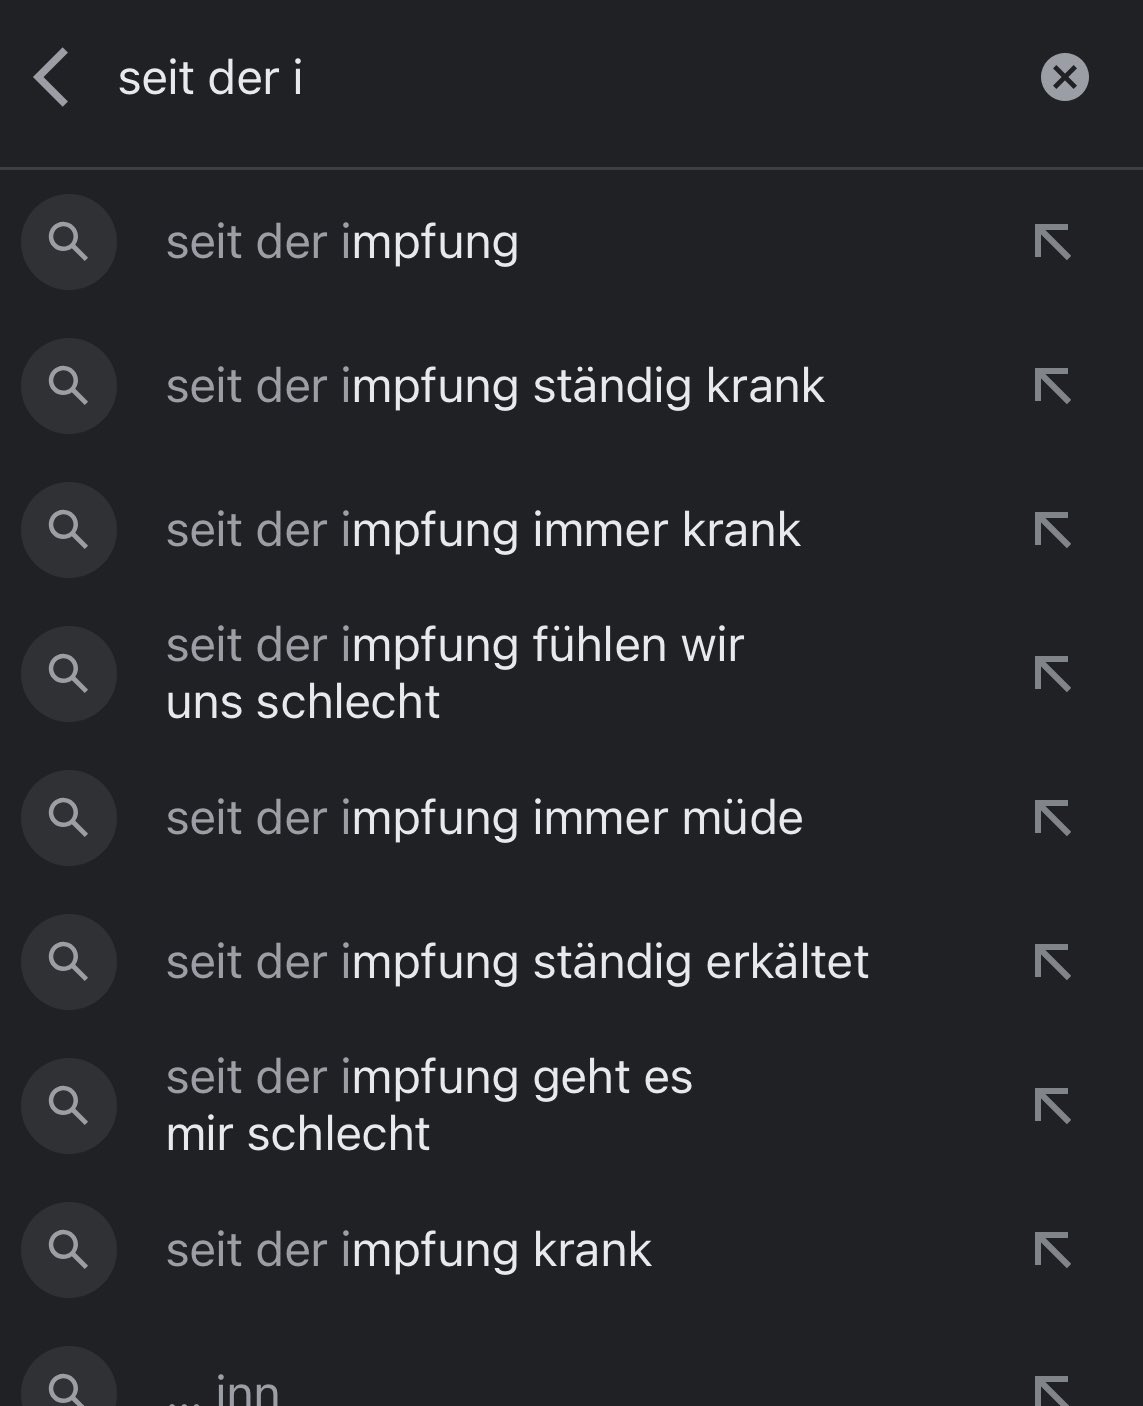This screenshot has height=1406, width=1143.
Task: Pick 'seit der impfung immer müde' suggestion
Action: [x=484, y=819]
